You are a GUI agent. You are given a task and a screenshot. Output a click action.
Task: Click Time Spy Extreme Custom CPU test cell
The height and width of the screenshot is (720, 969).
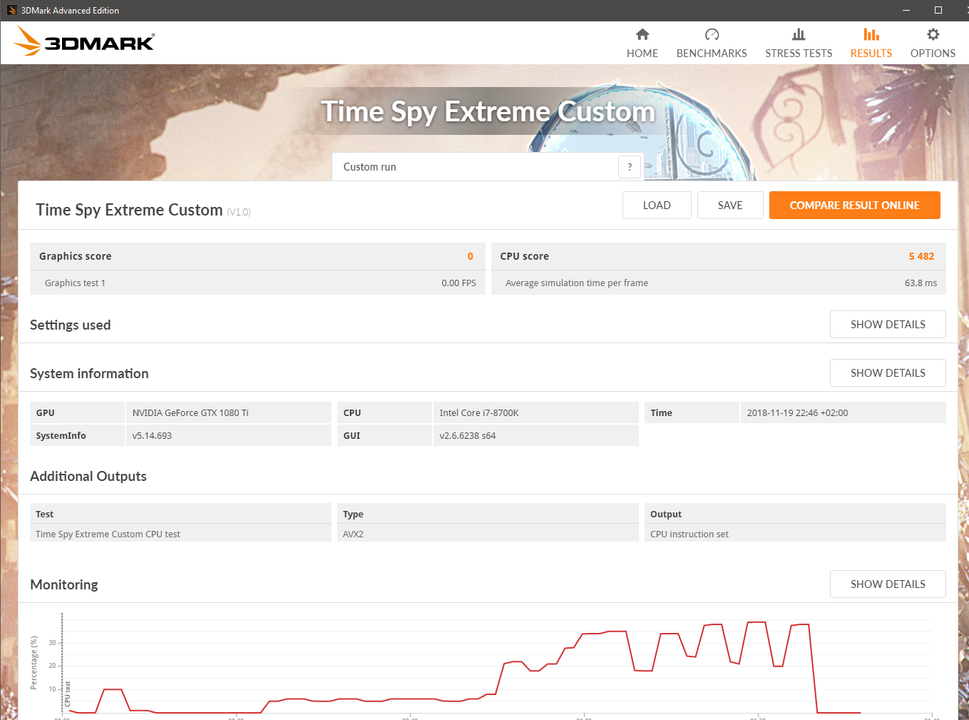coord(180,534)
